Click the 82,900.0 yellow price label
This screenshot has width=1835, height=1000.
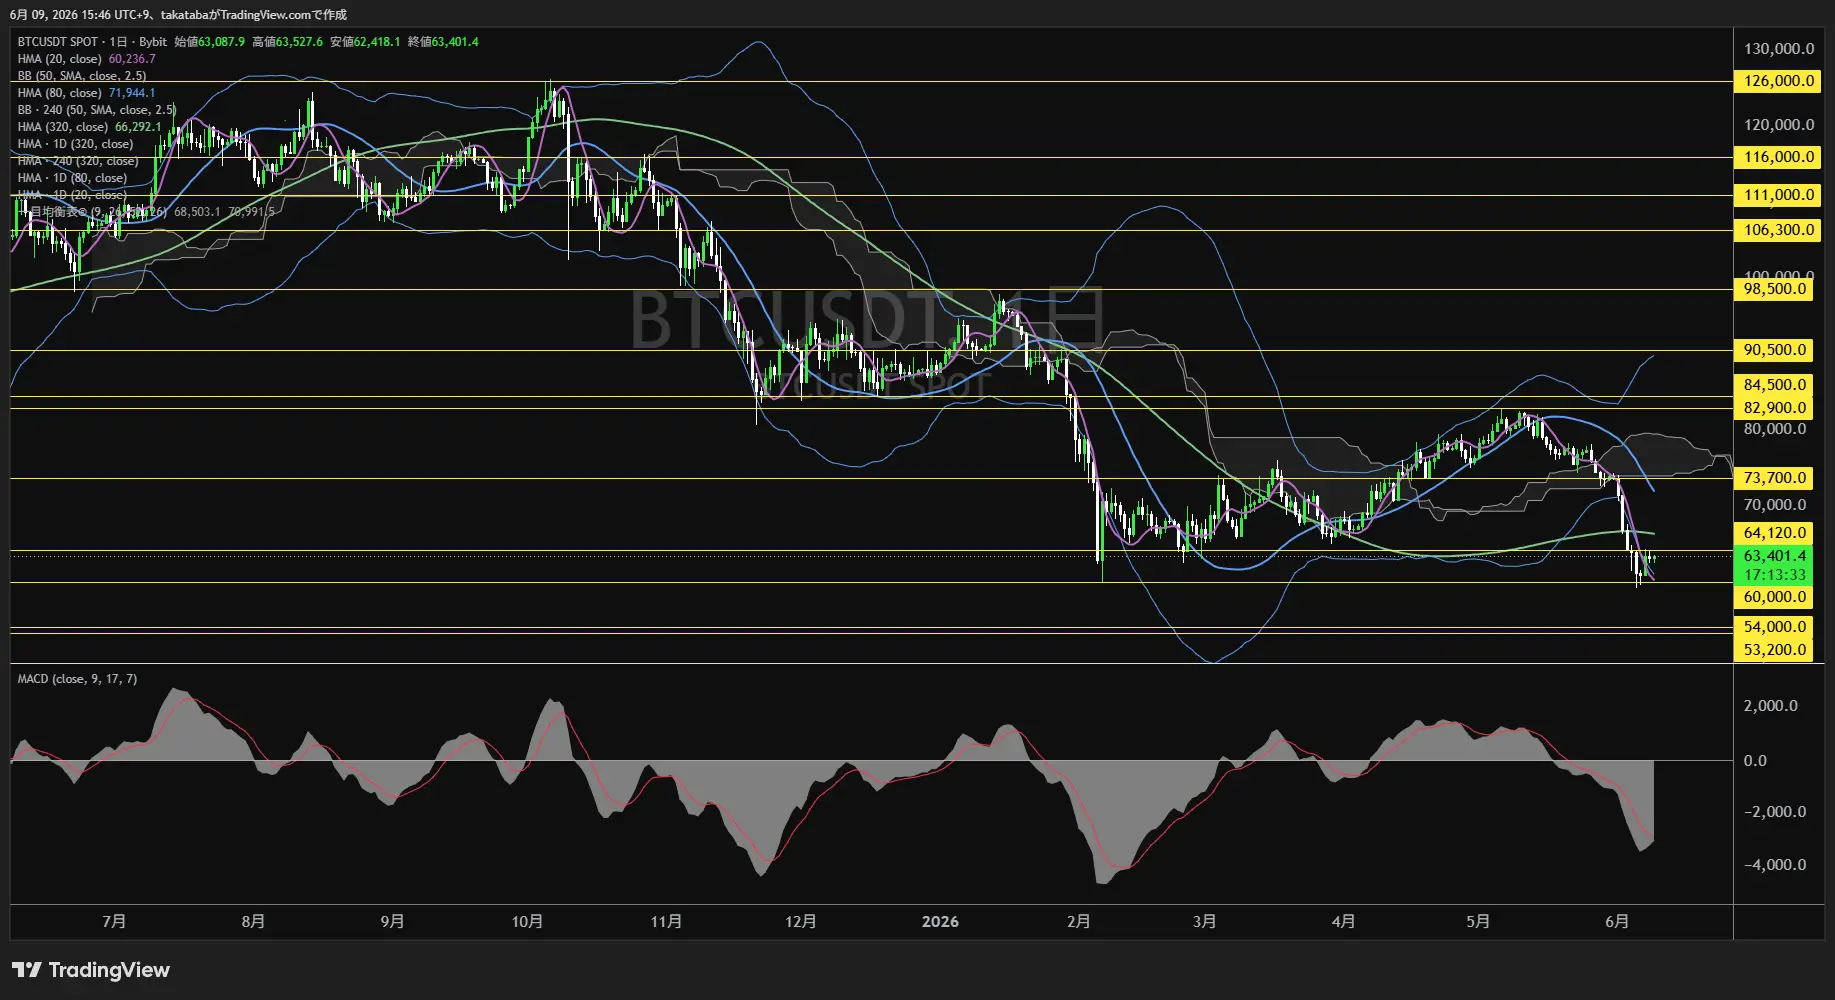[1775, 408]
